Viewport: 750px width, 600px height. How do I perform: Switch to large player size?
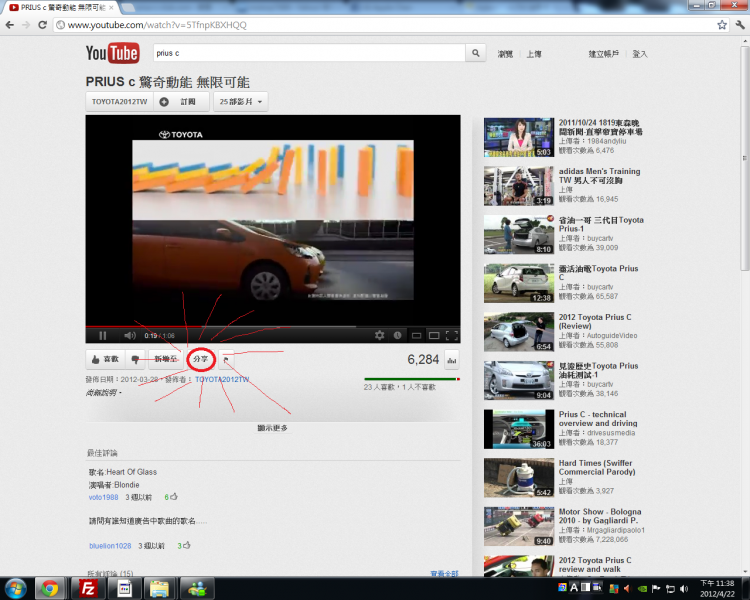[434, 335]
